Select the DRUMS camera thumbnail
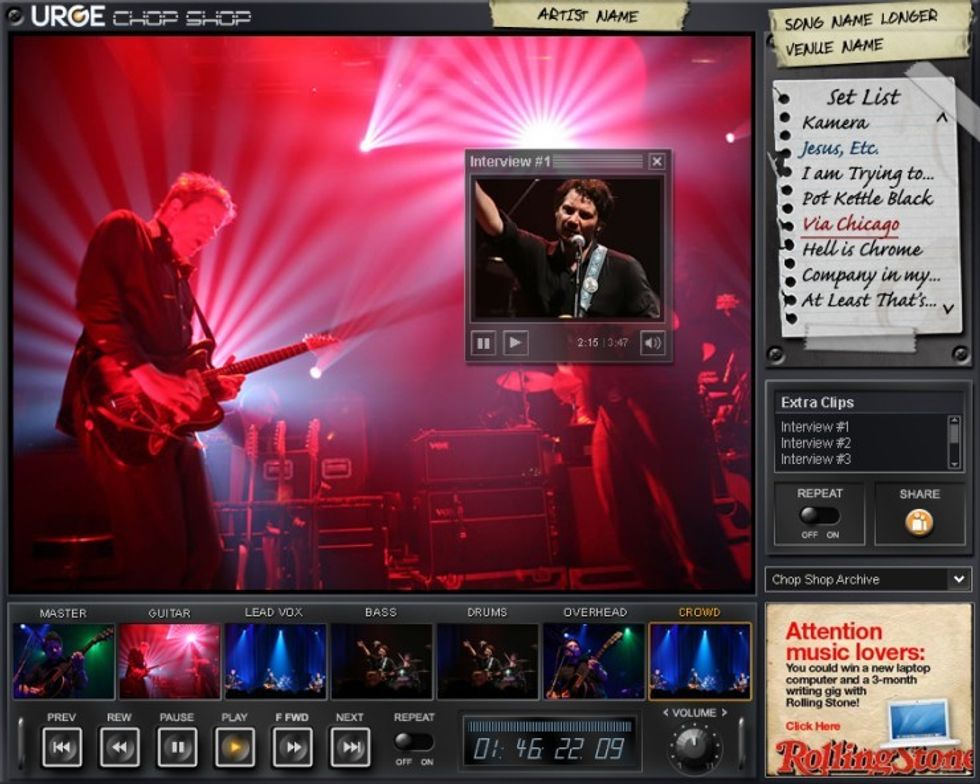Screen dimensions: 980x784 click(x=488, y=661)
